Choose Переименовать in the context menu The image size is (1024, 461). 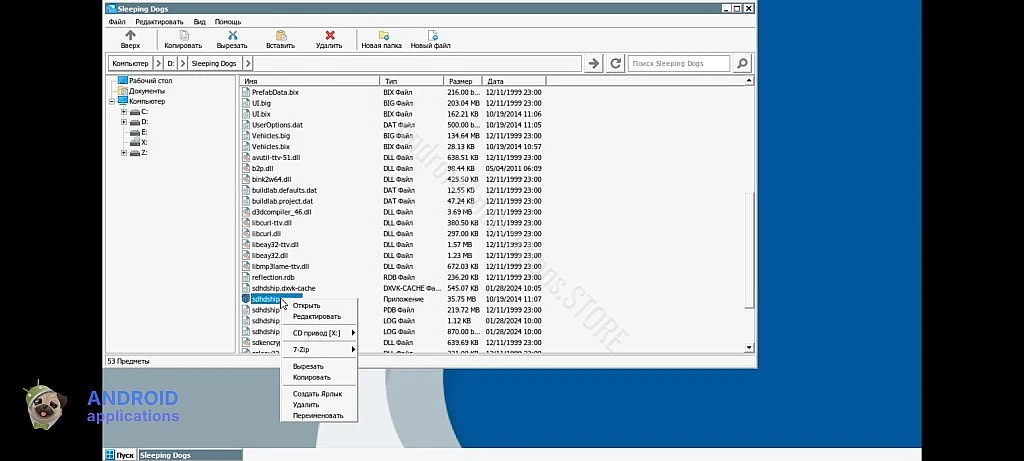coord(319,416)
